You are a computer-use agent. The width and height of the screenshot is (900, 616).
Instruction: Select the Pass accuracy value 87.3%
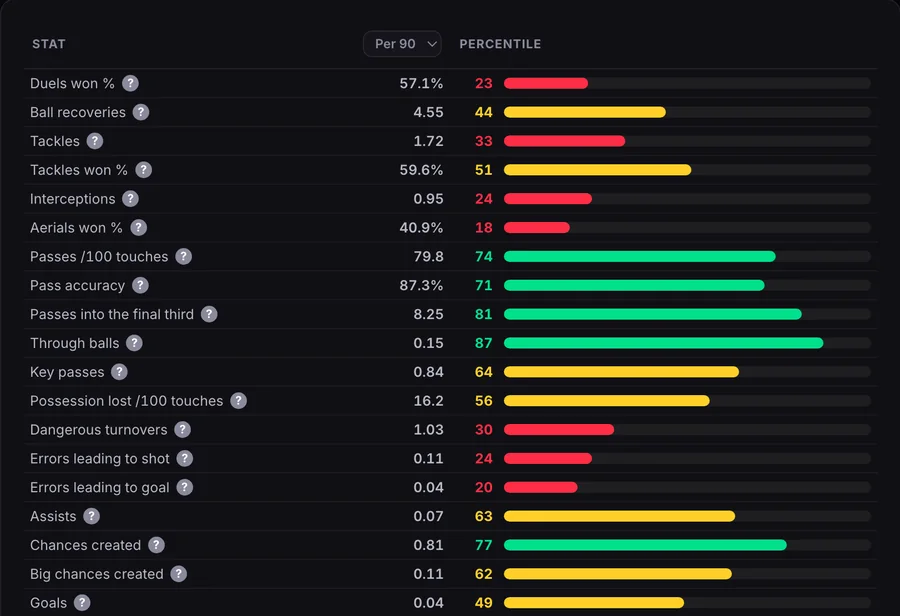pos(421,285)
